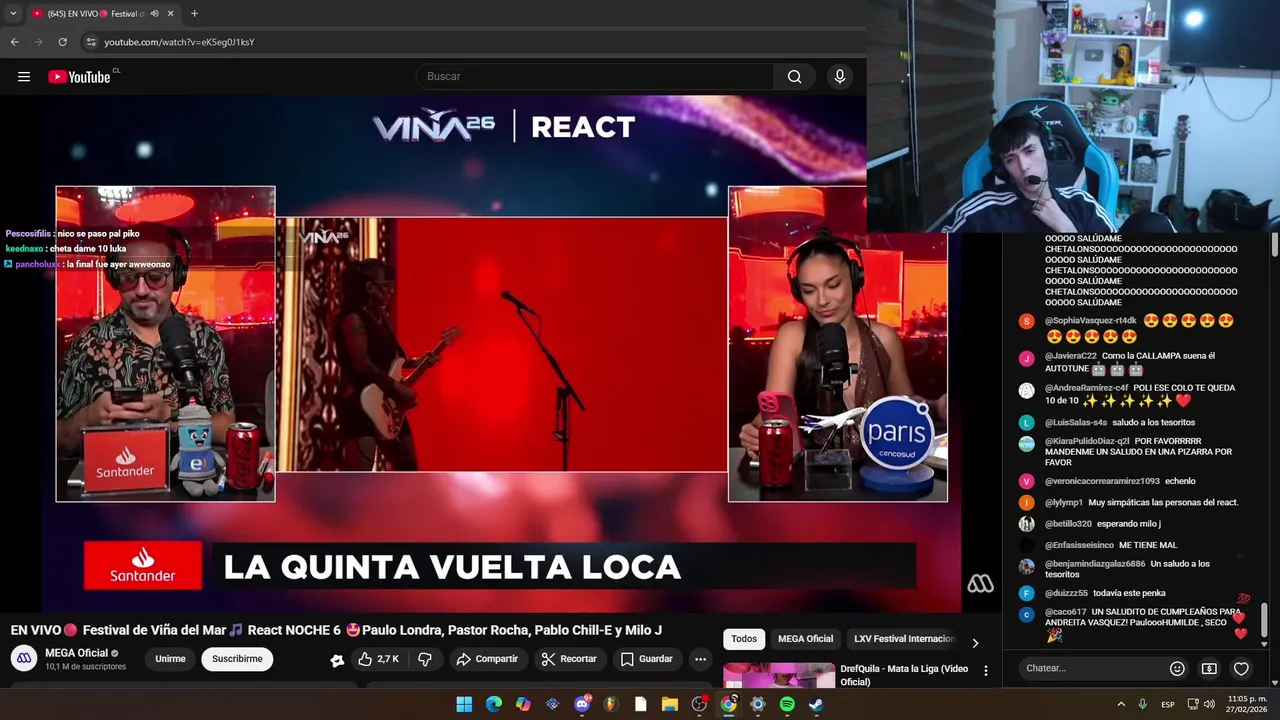The height and width of the screenshot is (720, 1280).
Task: Click @JavieraC22 chat message author
Action: (1071, 356)
